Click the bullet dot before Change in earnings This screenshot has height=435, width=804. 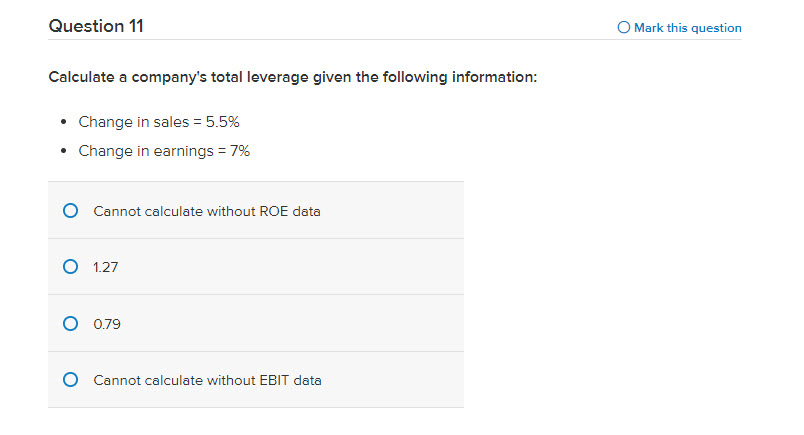click(x=64, y=151)
